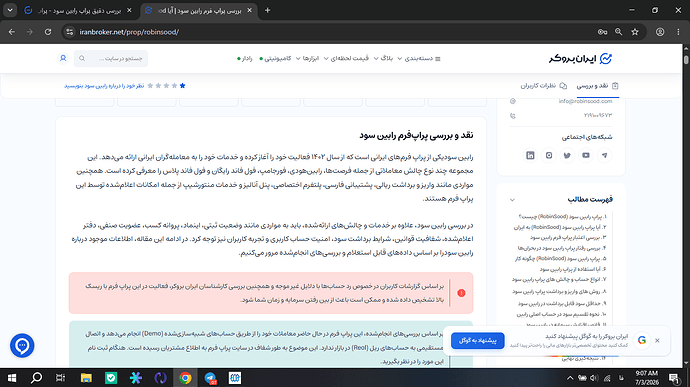
Task: Click the info@robinsood.com email address
Action: point(585,101)
